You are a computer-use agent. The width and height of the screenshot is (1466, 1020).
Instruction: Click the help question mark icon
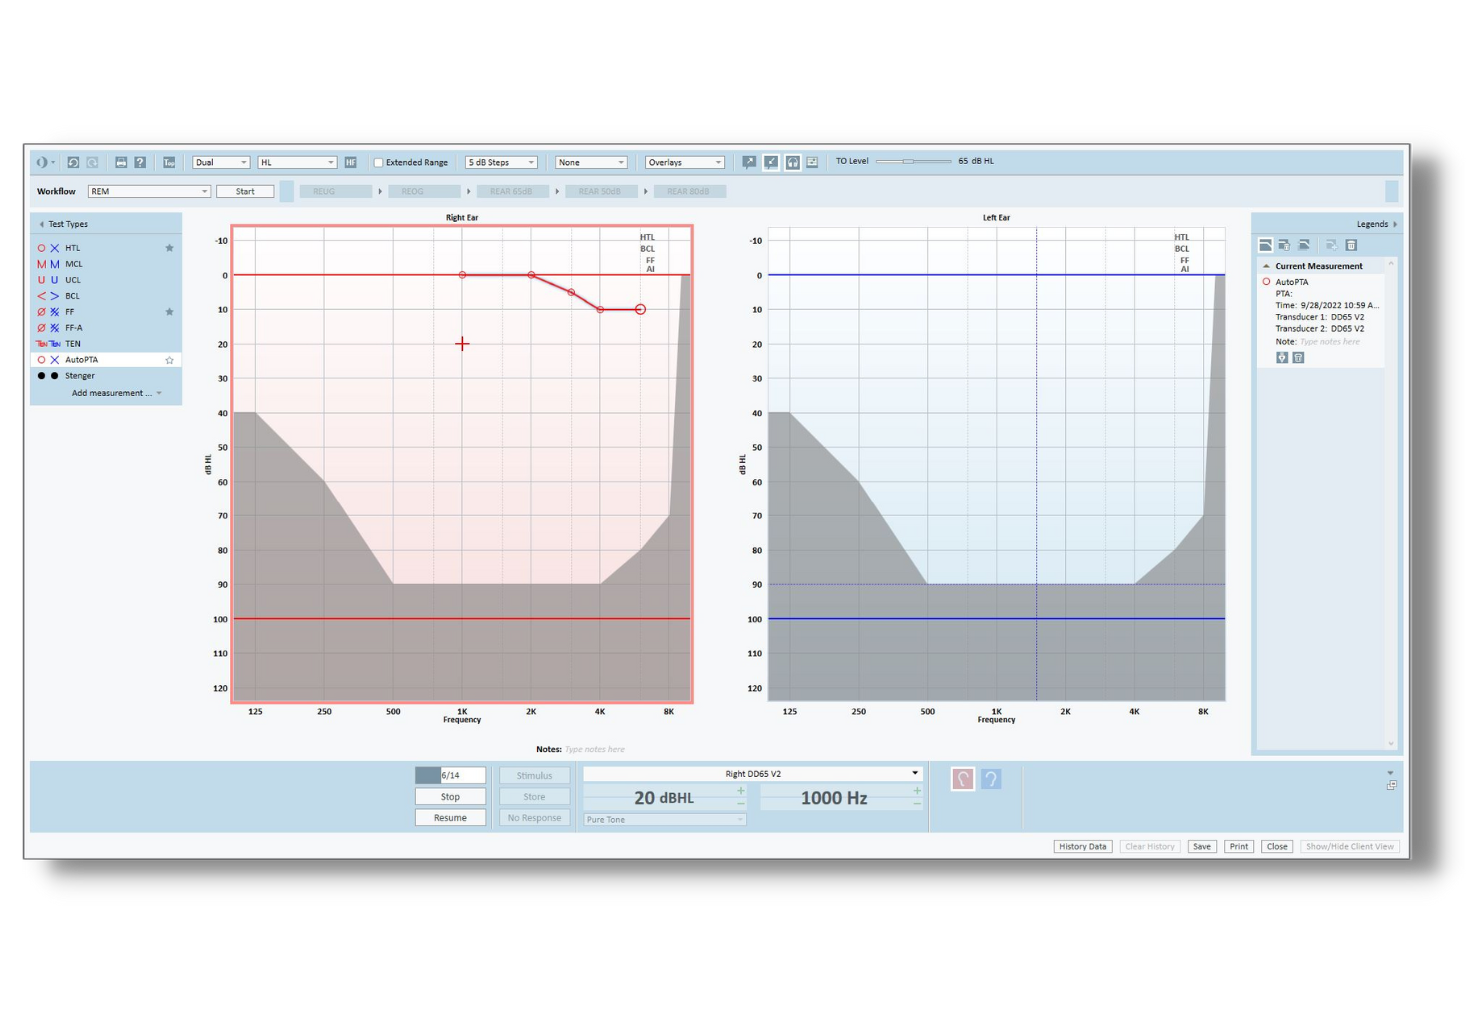pos(139,162)
